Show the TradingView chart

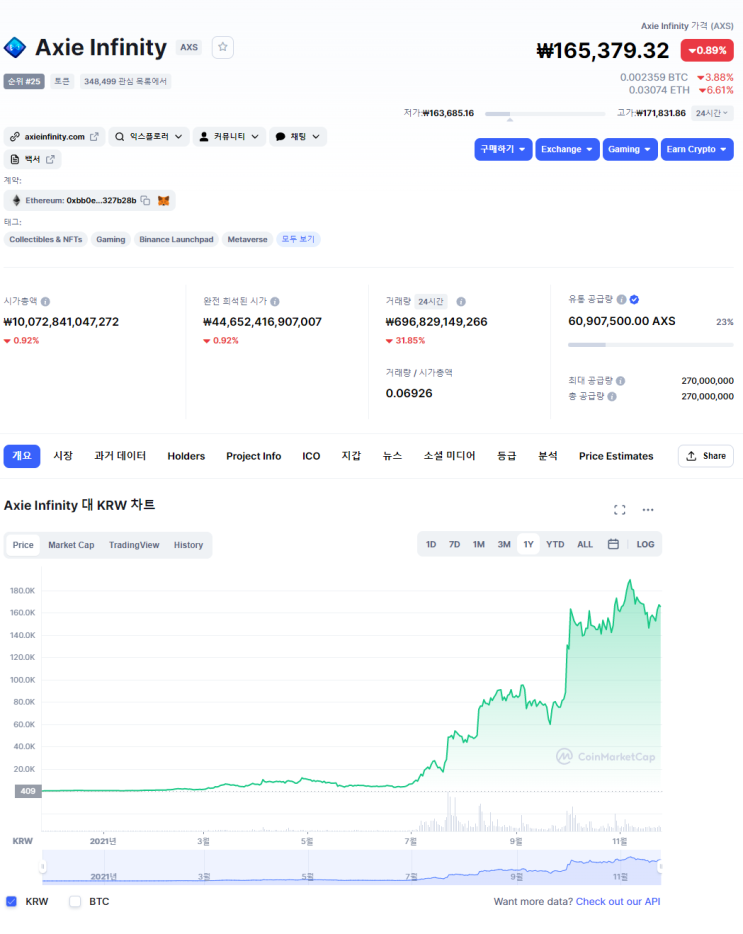(x=134, y=544)
